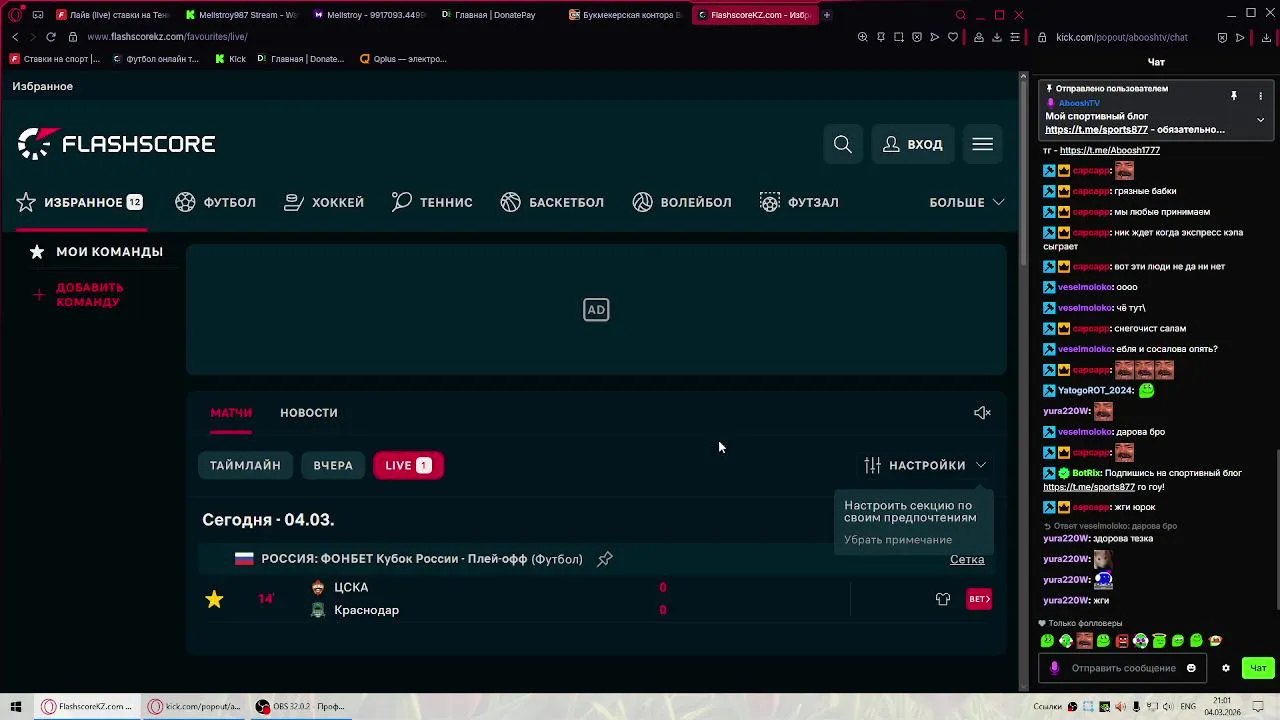
Task: Pin the Кубок России league
Action: 605,559
